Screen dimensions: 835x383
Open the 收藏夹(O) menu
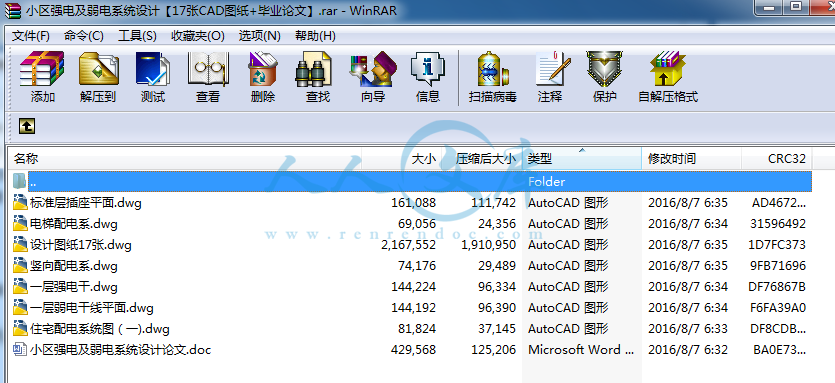pos(198,36)
